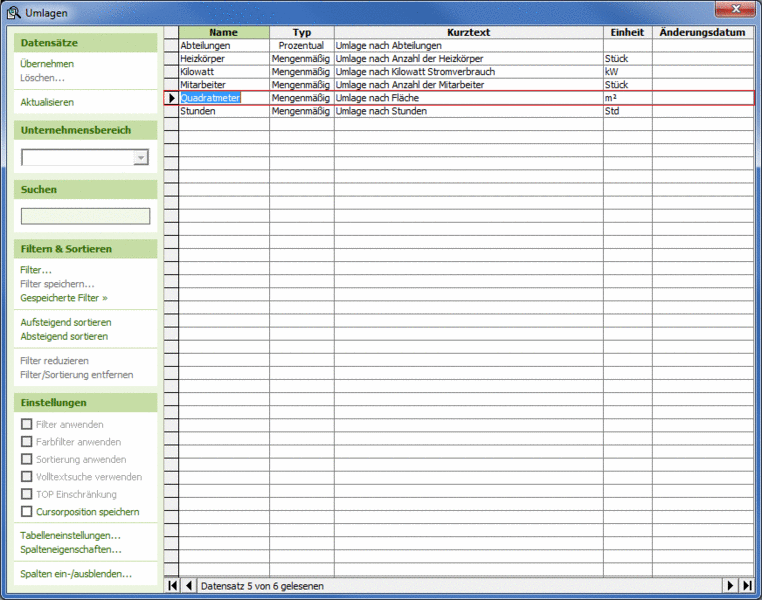Click the Name column header

[x=224, y=33]
